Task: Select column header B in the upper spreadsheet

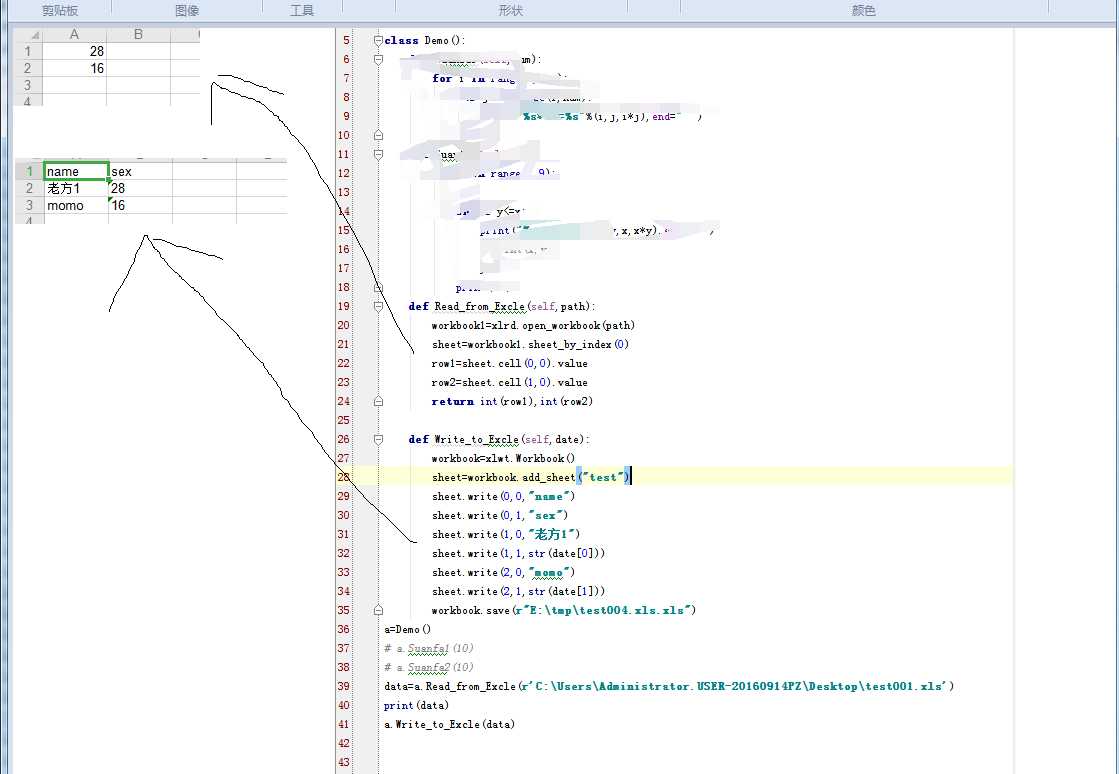Action: point(138,35)
